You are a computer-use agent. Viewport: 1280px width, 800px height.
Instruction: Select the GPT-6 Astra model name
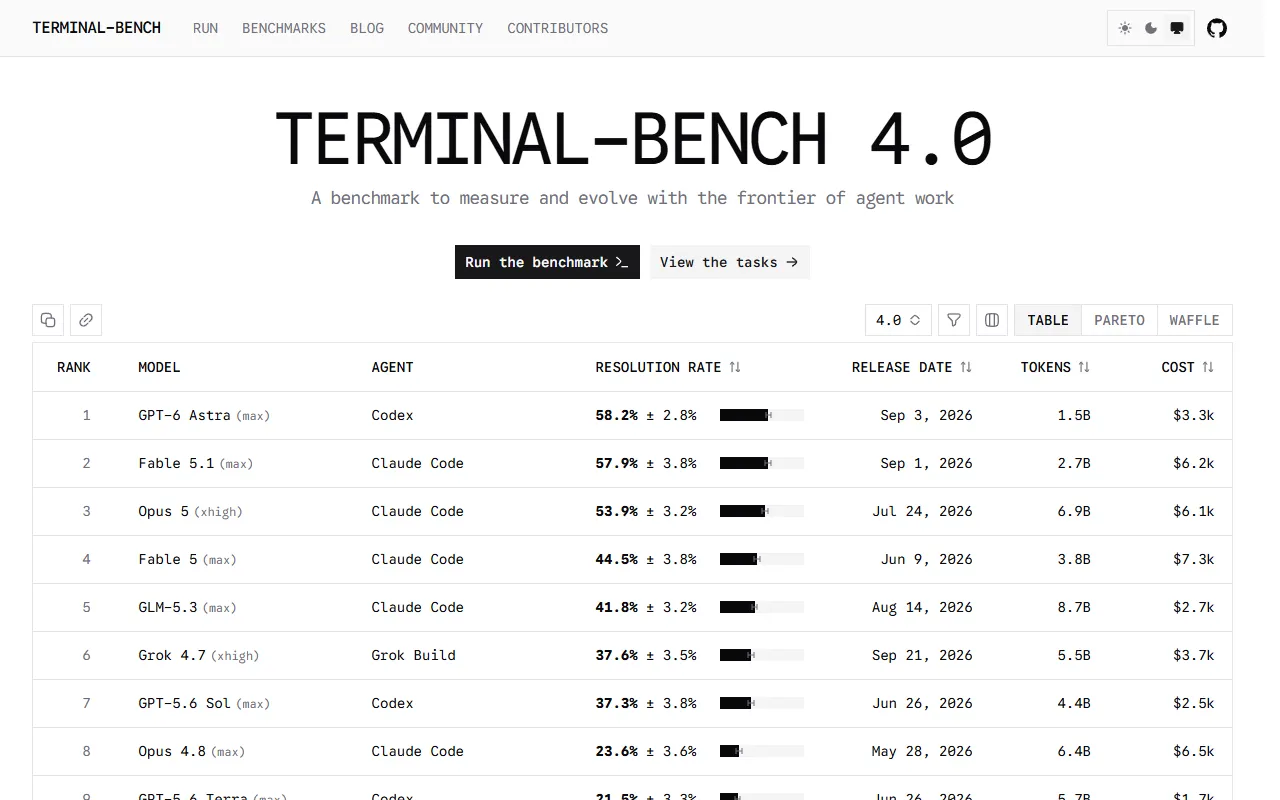(x=184, y=415)
